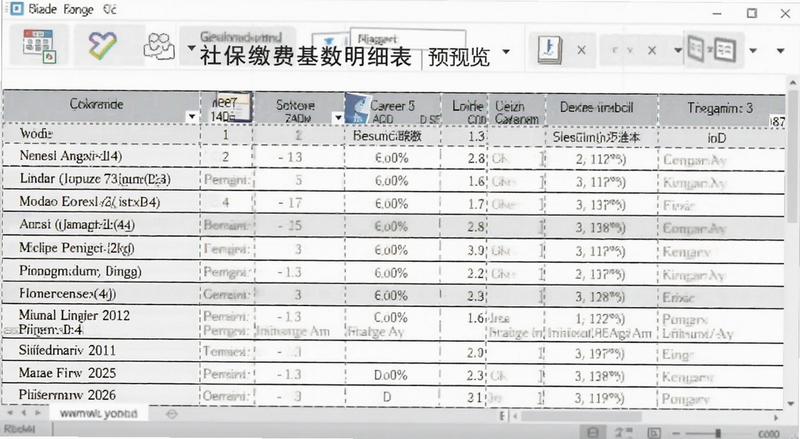The width and height of the screenshot is (800, 439).
Task: Switch to the 预预览 tab
Action: (459, 57)
